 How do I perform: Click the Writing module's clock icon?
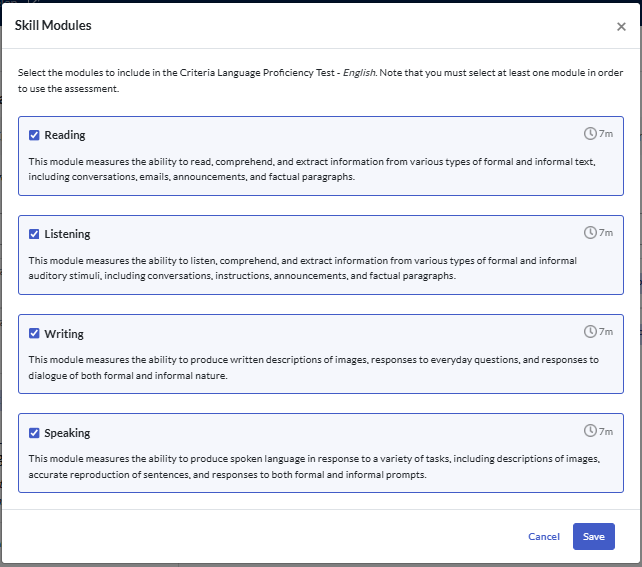pos(590,331)
